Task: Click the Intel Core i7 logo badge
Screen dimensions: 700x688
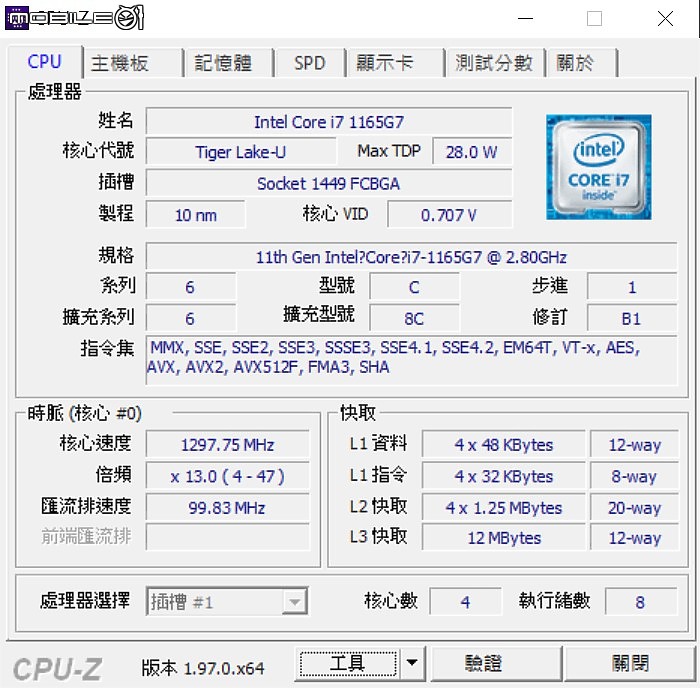Action: tap(598, 167)
